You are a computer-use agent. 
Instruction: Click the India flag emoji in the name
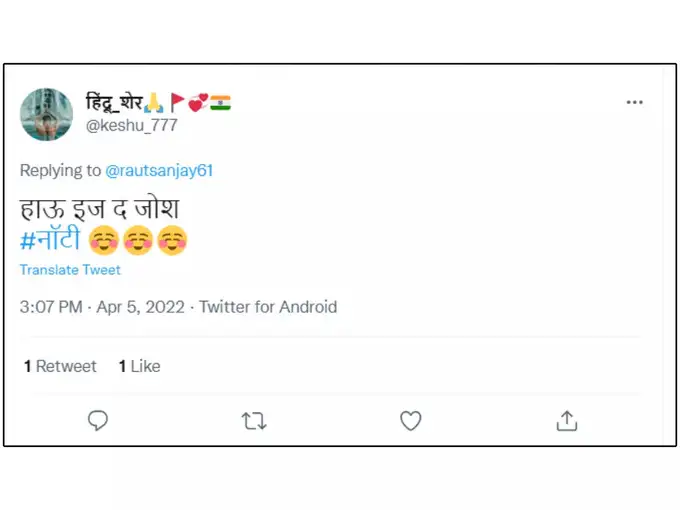pyautogui.click(x=220, y=102)
